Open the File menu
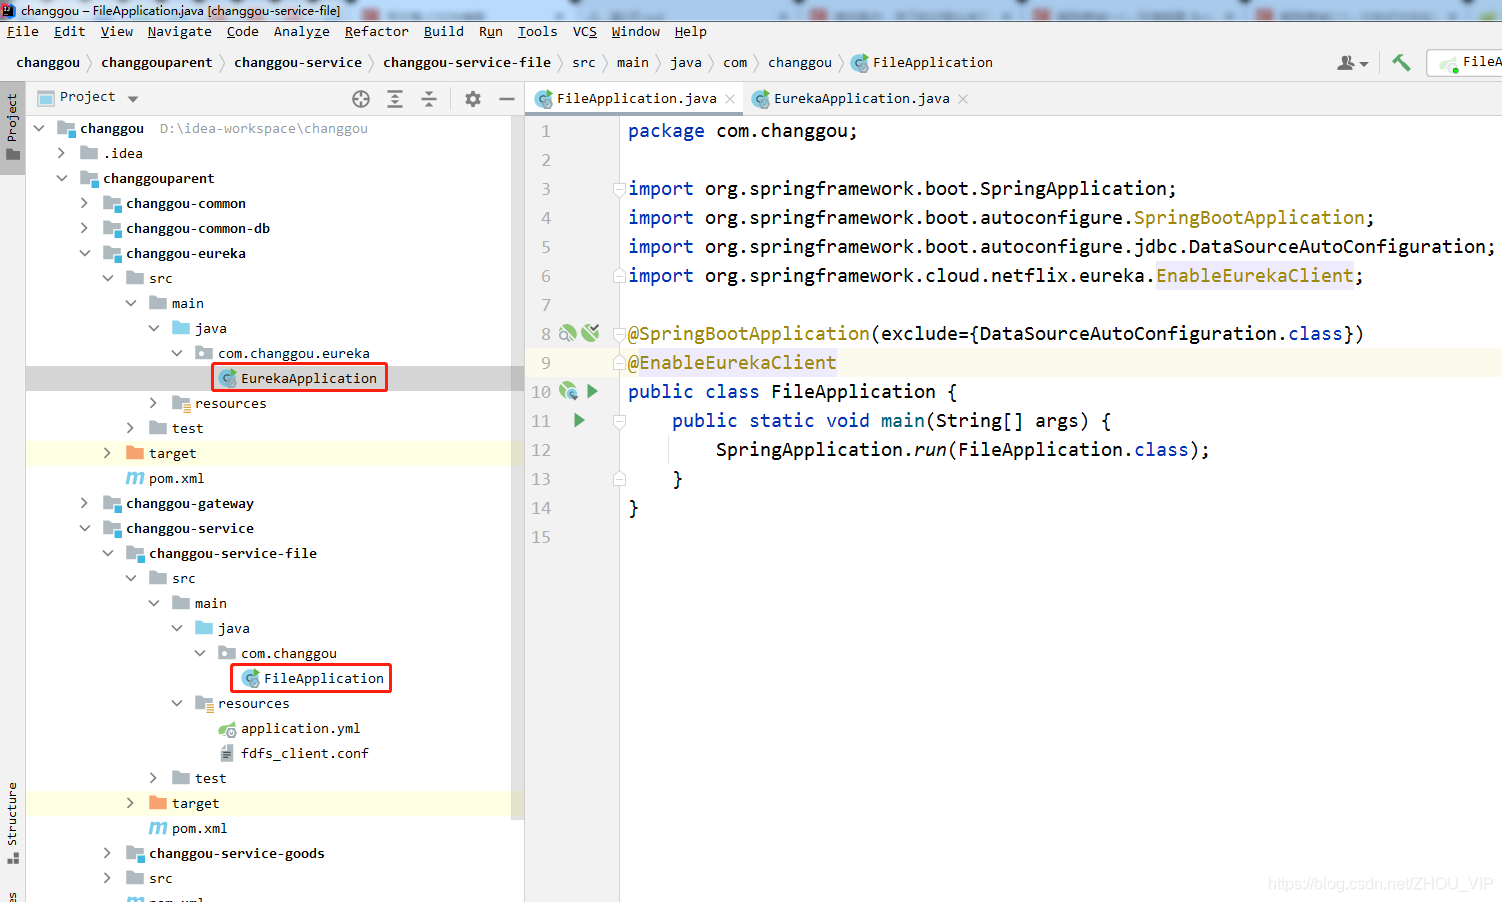Image resolution: width=1502 pixels, height=902 pixels. point(22,32)
